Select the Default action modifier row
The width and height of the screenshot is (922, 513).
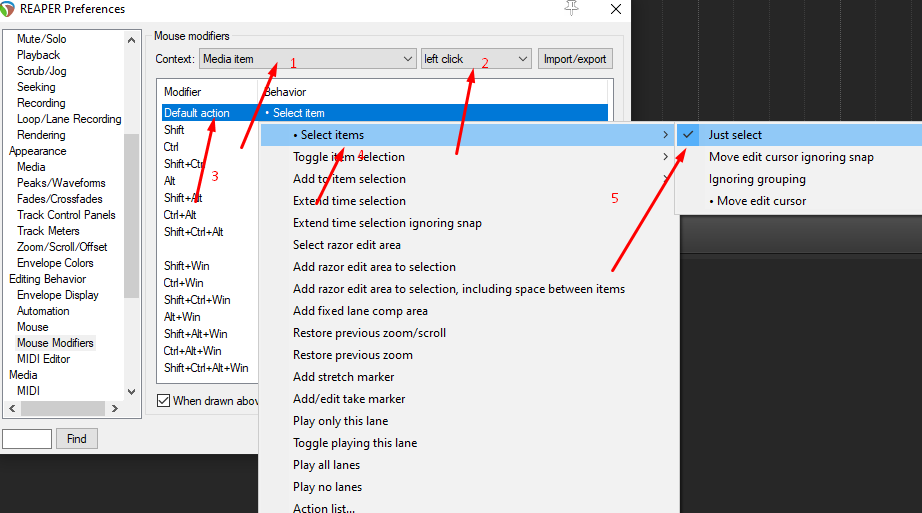pyautogui.click(x=385, y=113)
